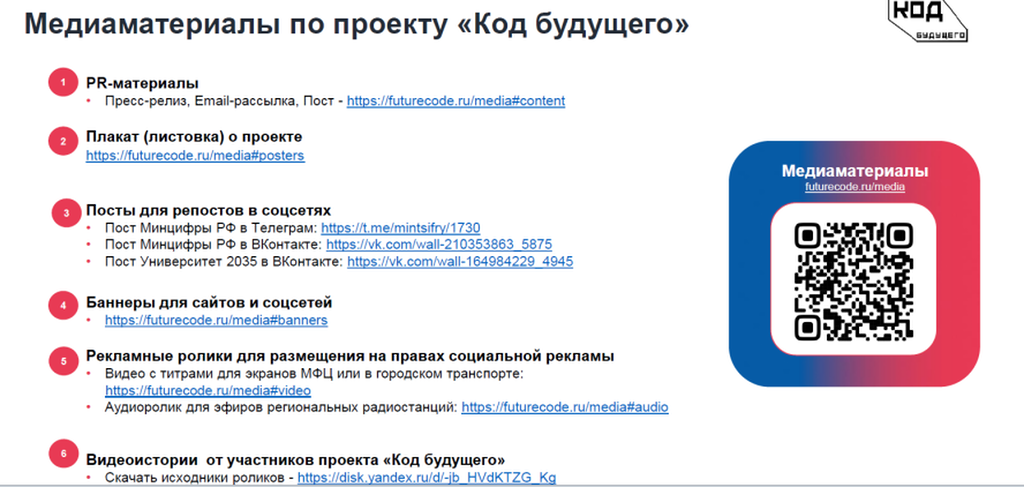
Task: Open the futurecode.ru/media#audio link
Action: coord(565,407)
